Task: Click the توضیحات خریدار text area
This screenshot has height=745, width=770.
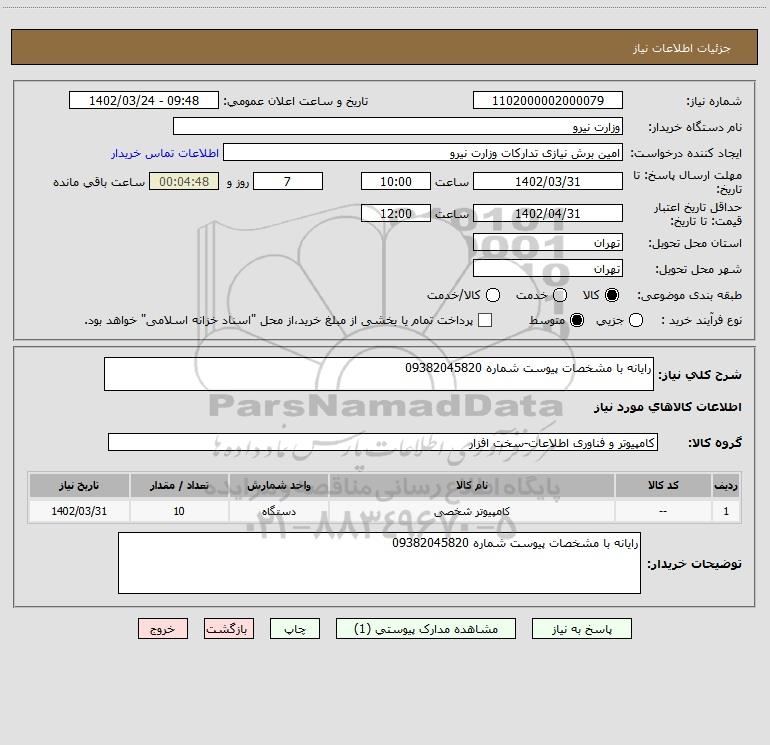Action: click(379, 563)
